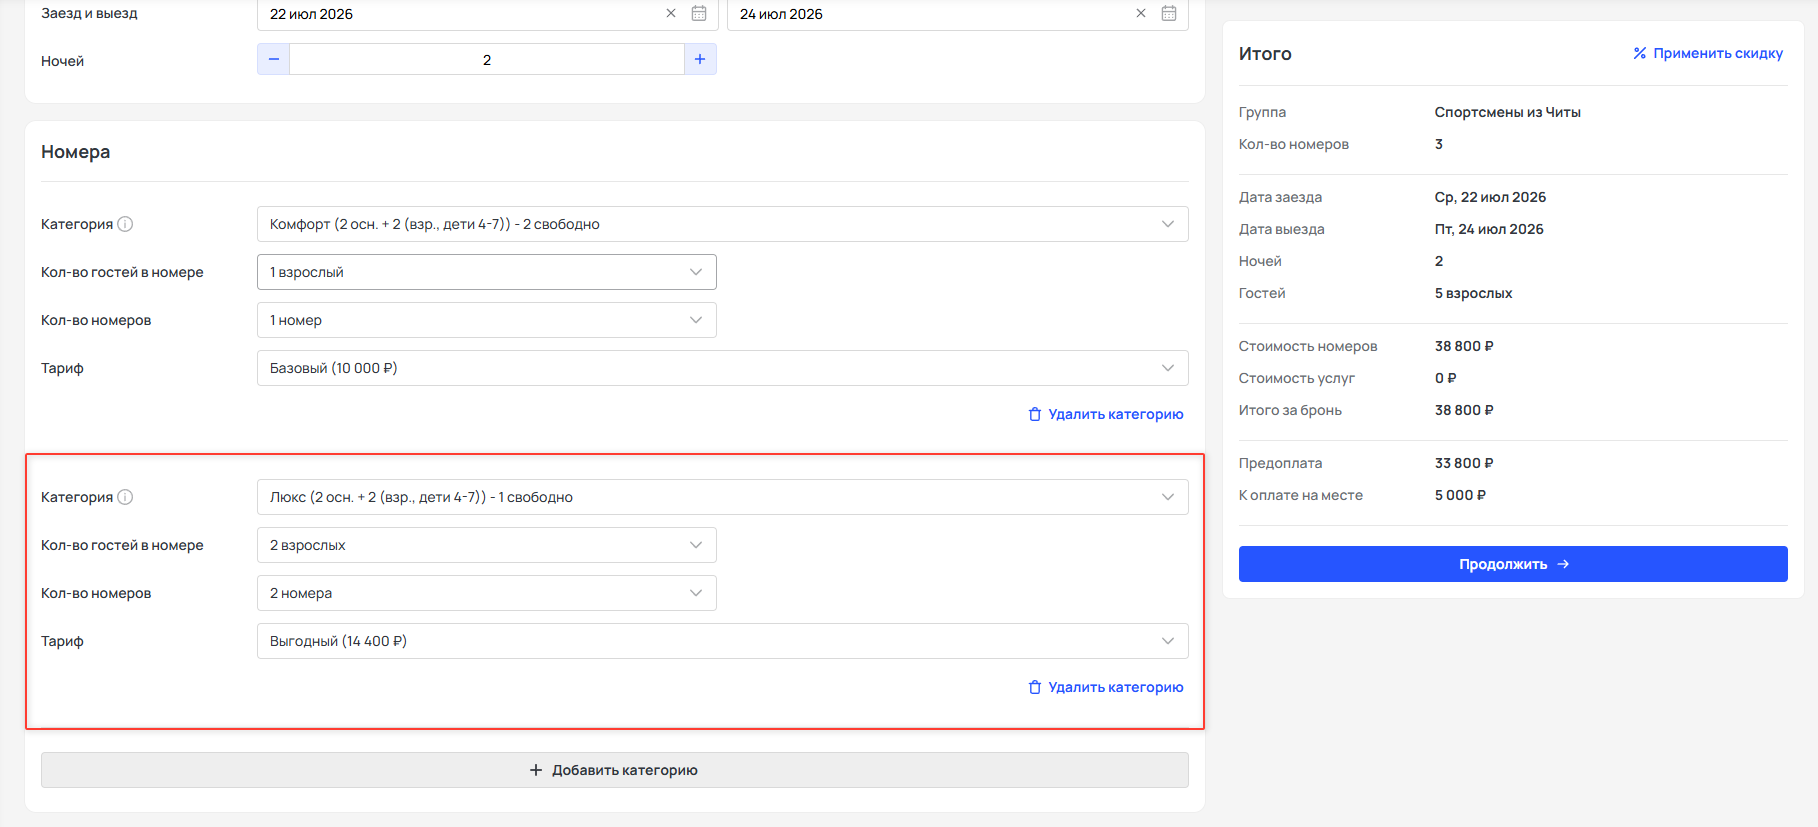
Task: Open calendar for check-out date field
Action: pos(1169,14)
